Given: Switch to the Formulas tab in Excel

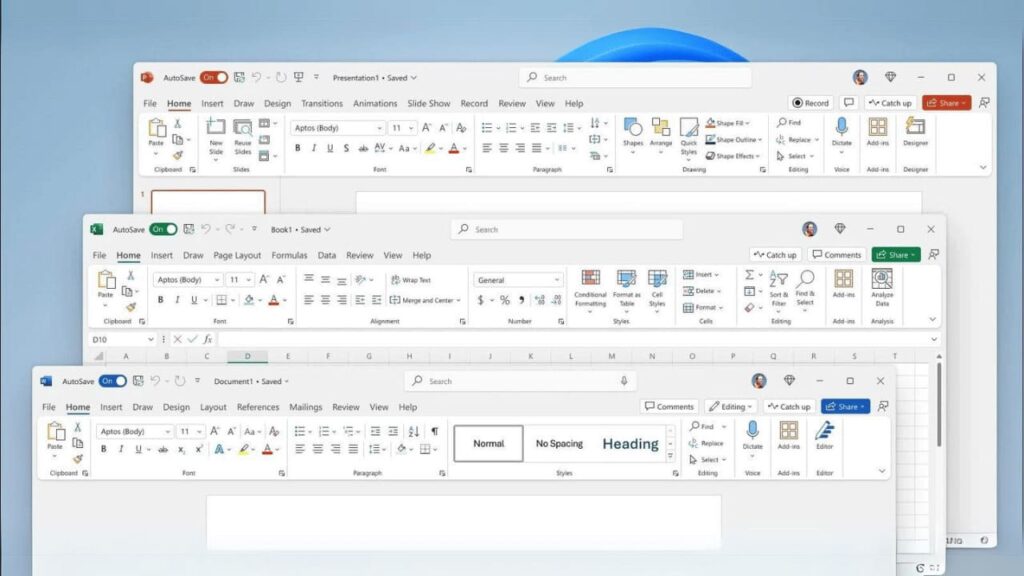Looking at the screenshot, I should pos(289,255).
